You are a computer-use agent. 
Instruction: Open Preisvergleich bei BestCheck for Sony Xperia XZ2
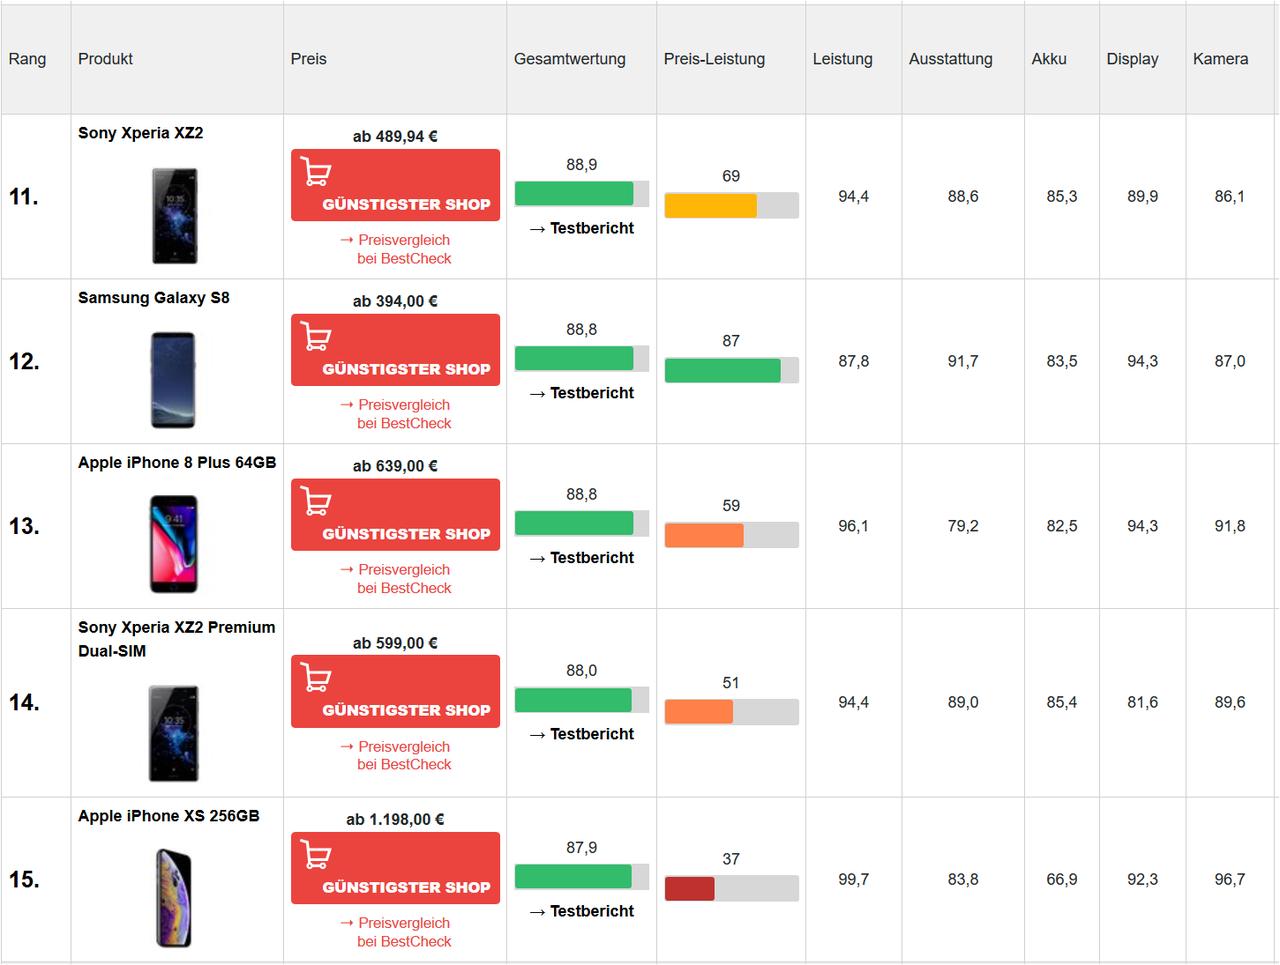(396, 249)
